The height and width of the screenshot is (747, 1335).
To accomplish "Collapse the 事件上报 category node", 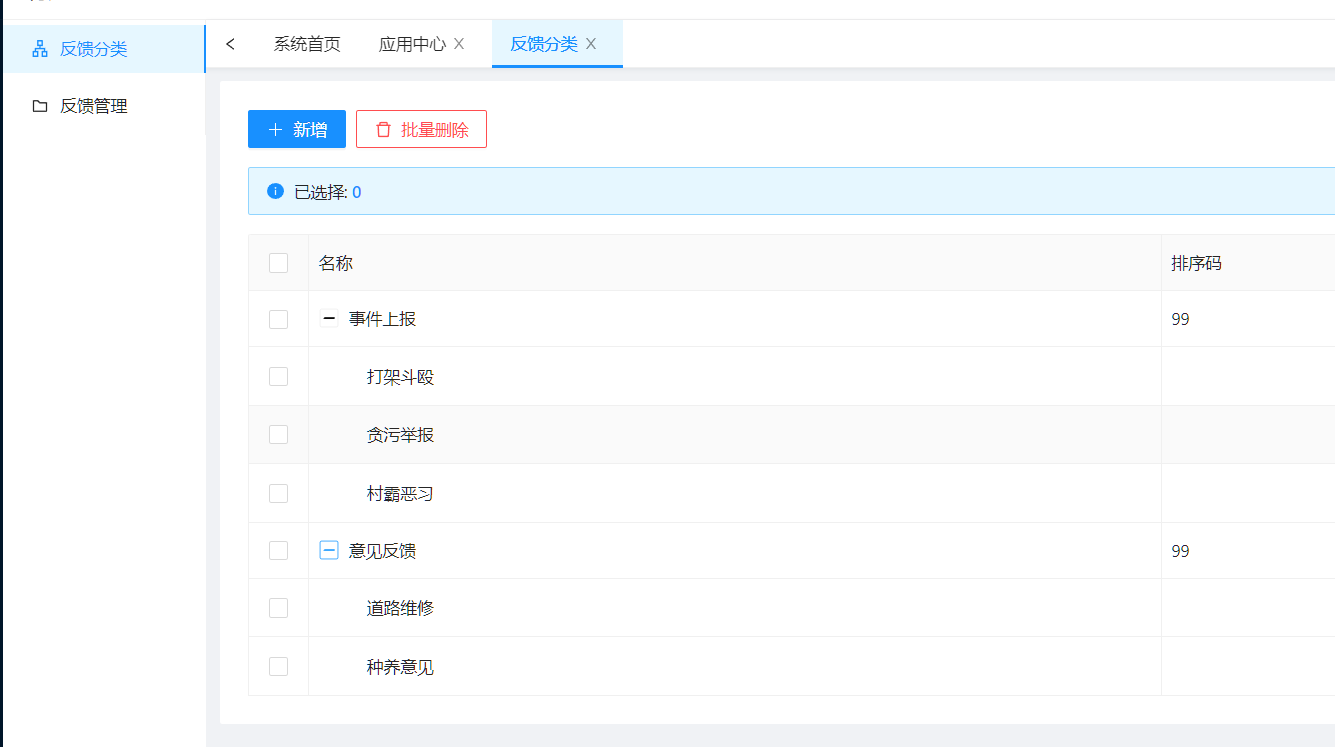I will click(x=328, y=318).
